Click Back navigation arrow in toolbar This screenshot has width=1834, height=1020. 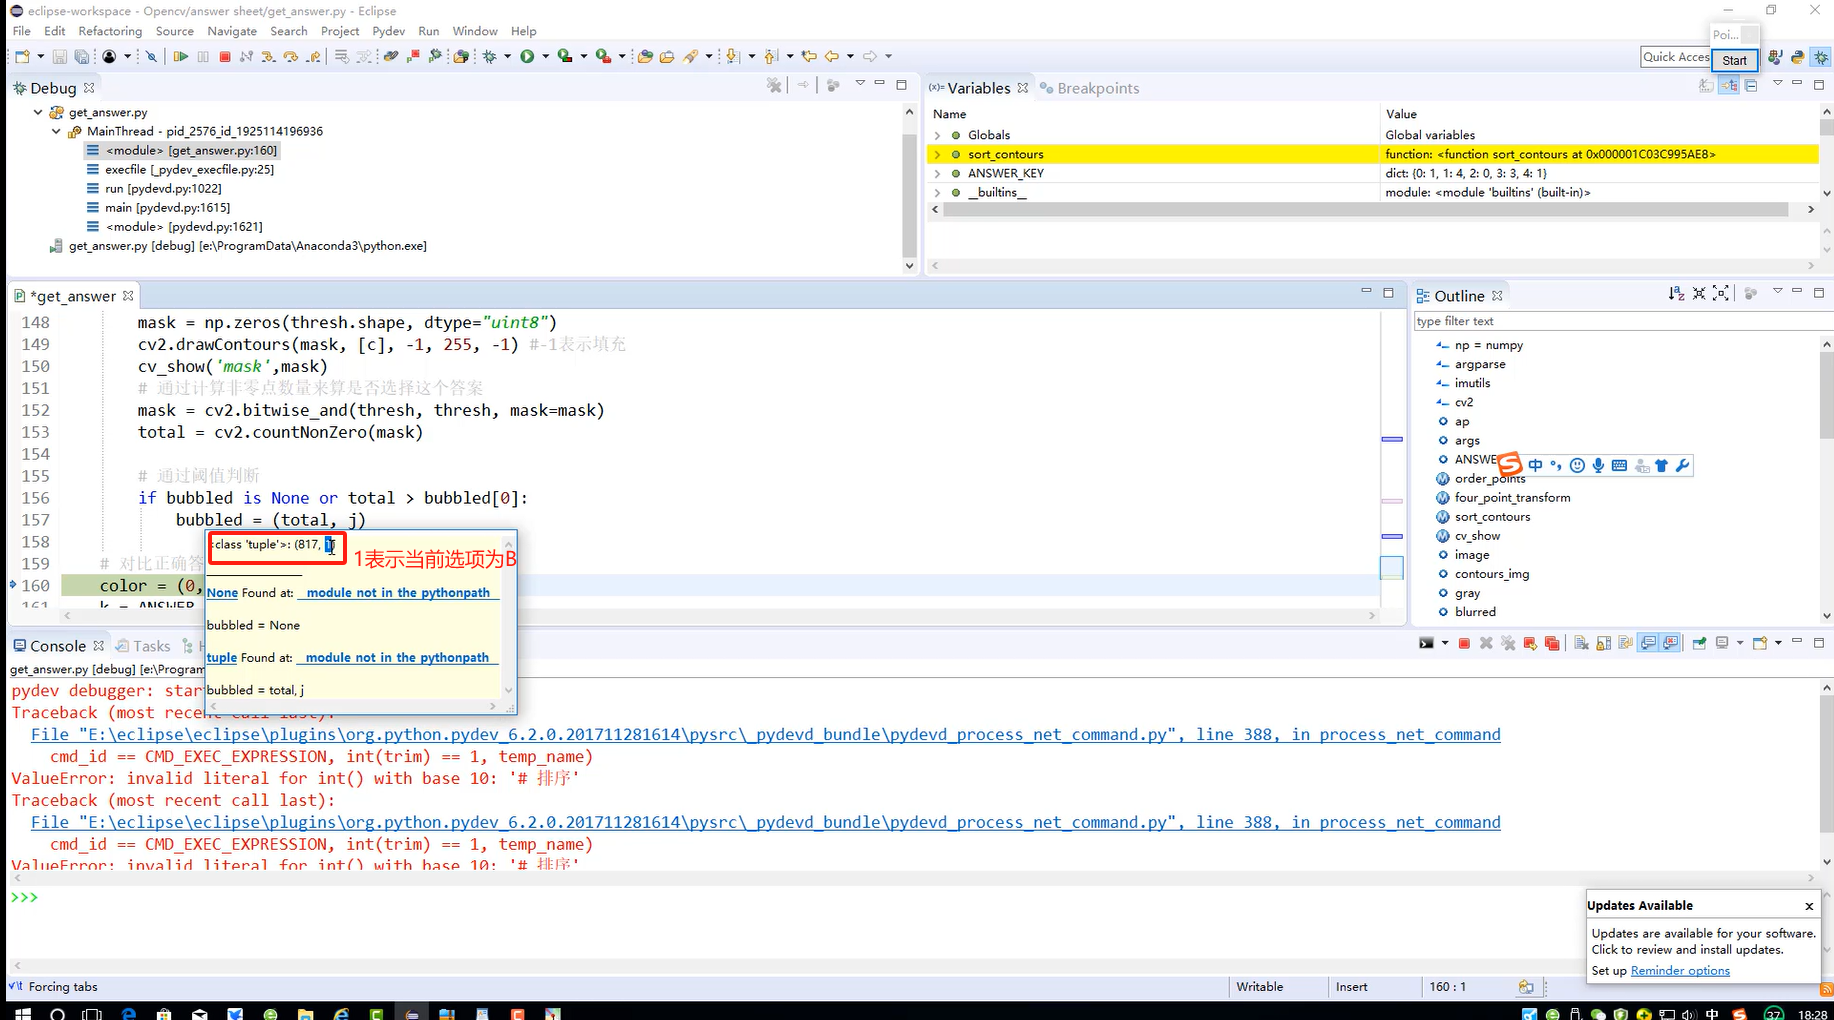pos(831,57)
